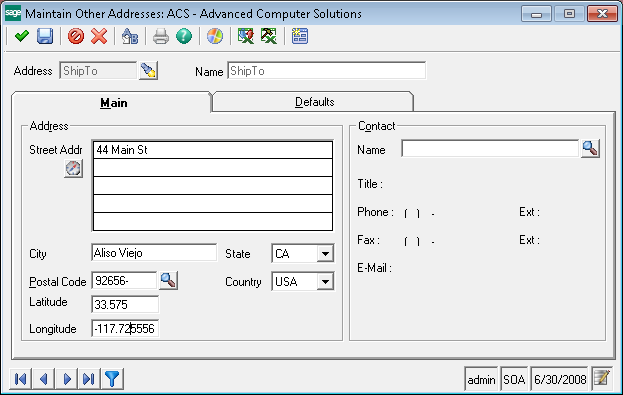Switch to the Main tab
Viewport: 623px width, 395px height.
(112, 103)
